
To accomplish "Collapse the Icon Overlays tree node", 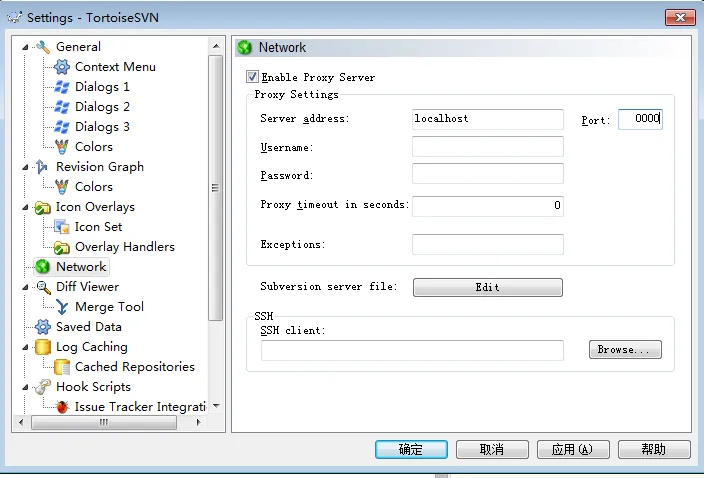I will [26, 207].
